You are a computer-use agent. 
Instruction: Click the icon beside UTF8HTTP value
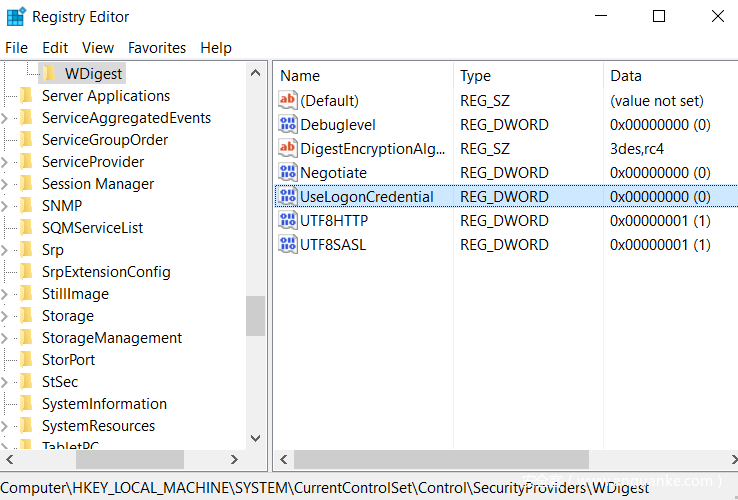pos(288,221)
